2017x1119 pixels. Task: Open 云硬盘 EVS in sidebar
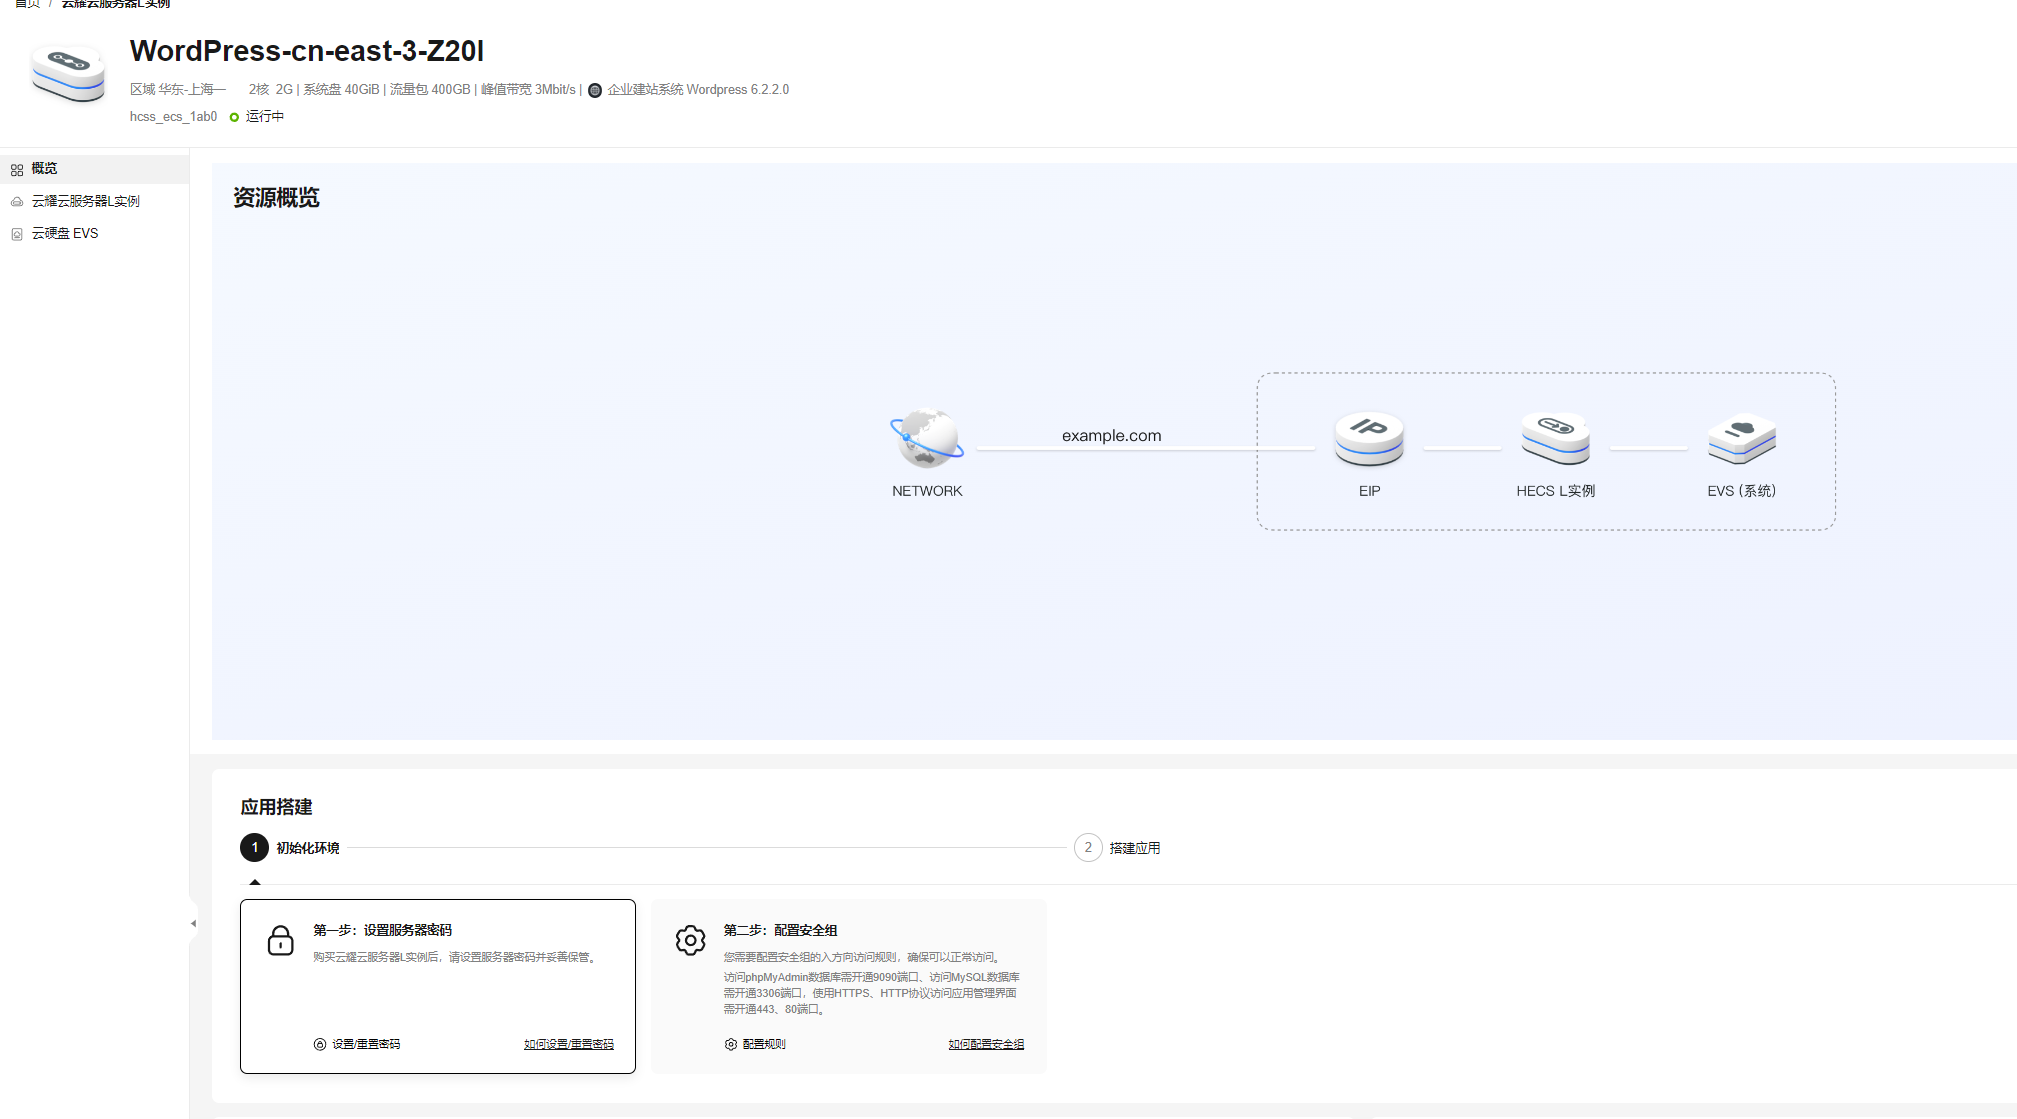tap(65, 233)
